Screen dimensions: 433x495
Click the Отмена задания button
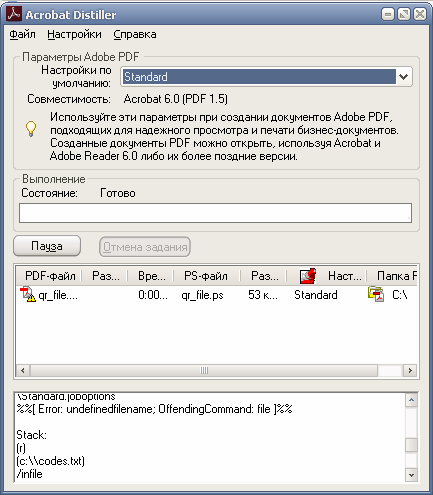[x=145, y=247]
